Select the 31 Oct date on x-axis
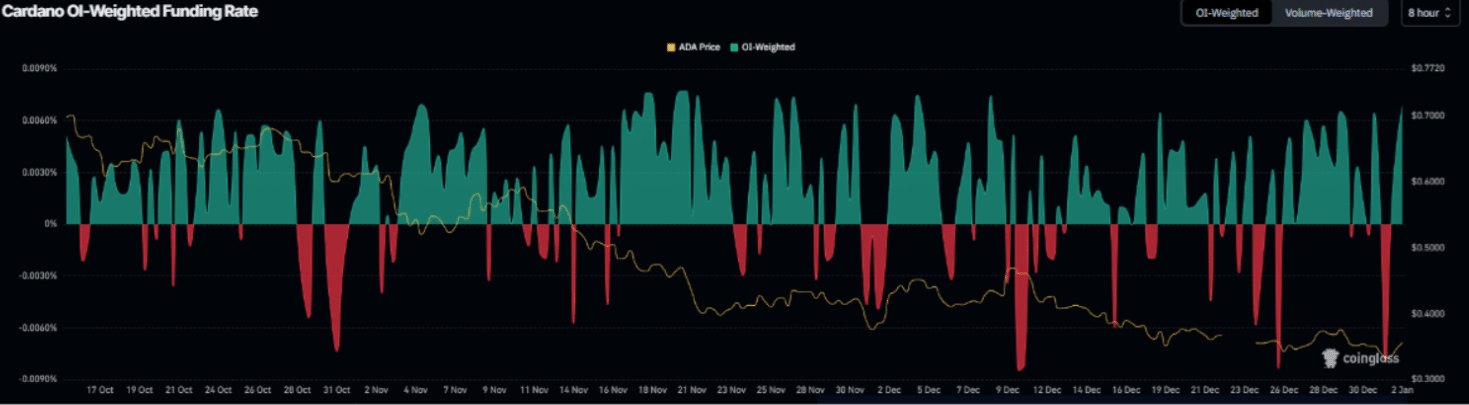The width and height of the screenshot is (1469, 405). 336,390
